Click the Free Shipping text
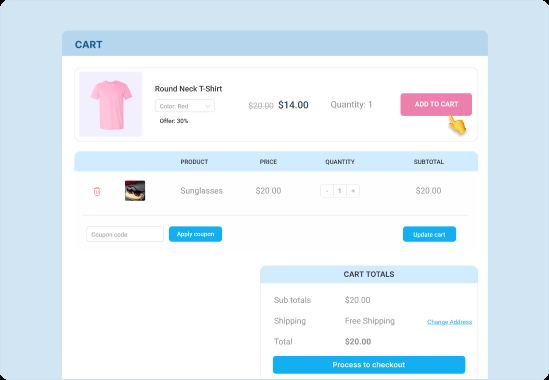The width and height of the screenshot is (549, 380). 369,321
